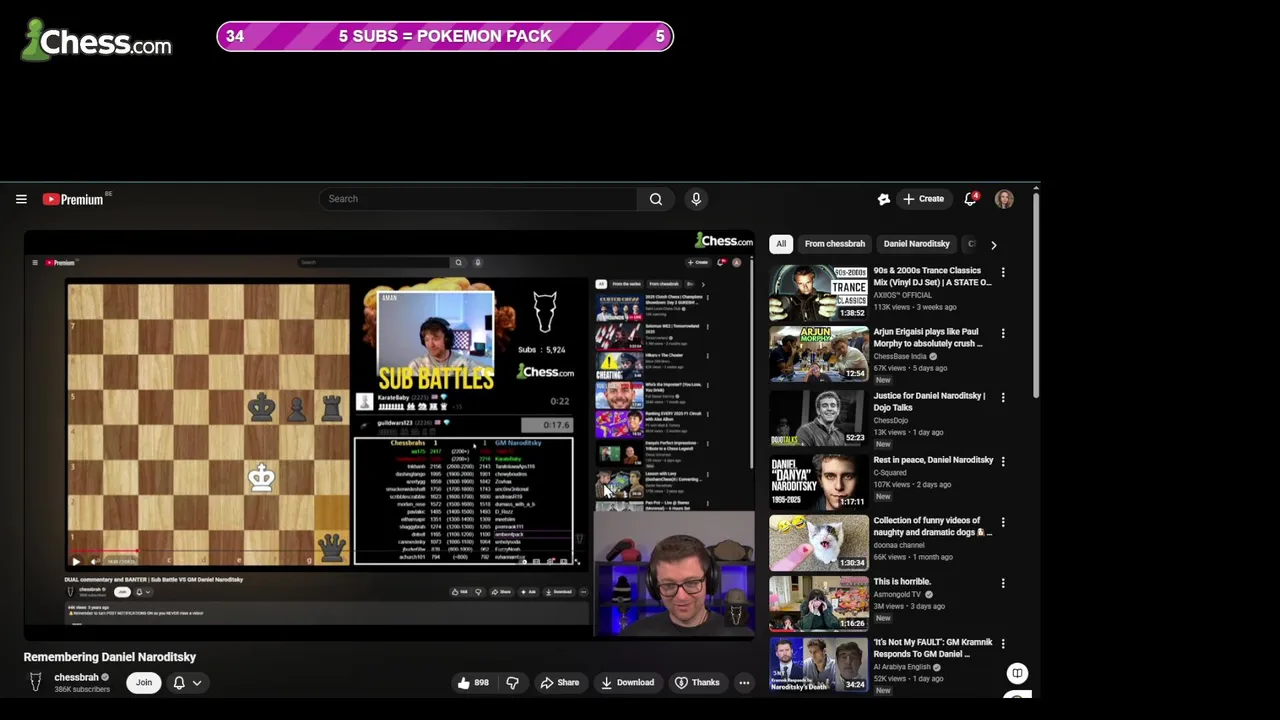The image size is (1280, 720).
Task: Open Arjun Erigaisi Morphy video thumbnail
Action: coord(819,354)
